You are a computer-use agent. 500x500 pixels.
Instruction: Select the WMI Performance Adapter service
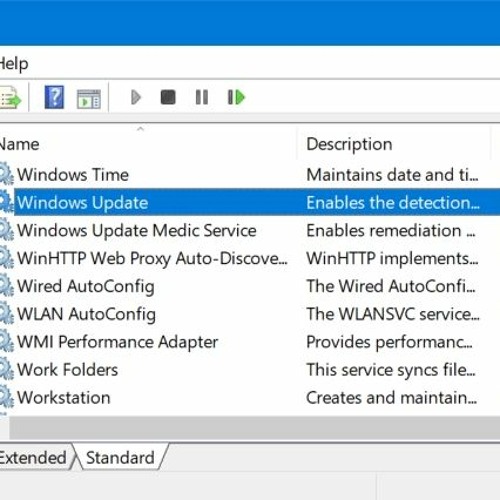tap(117, 342)
